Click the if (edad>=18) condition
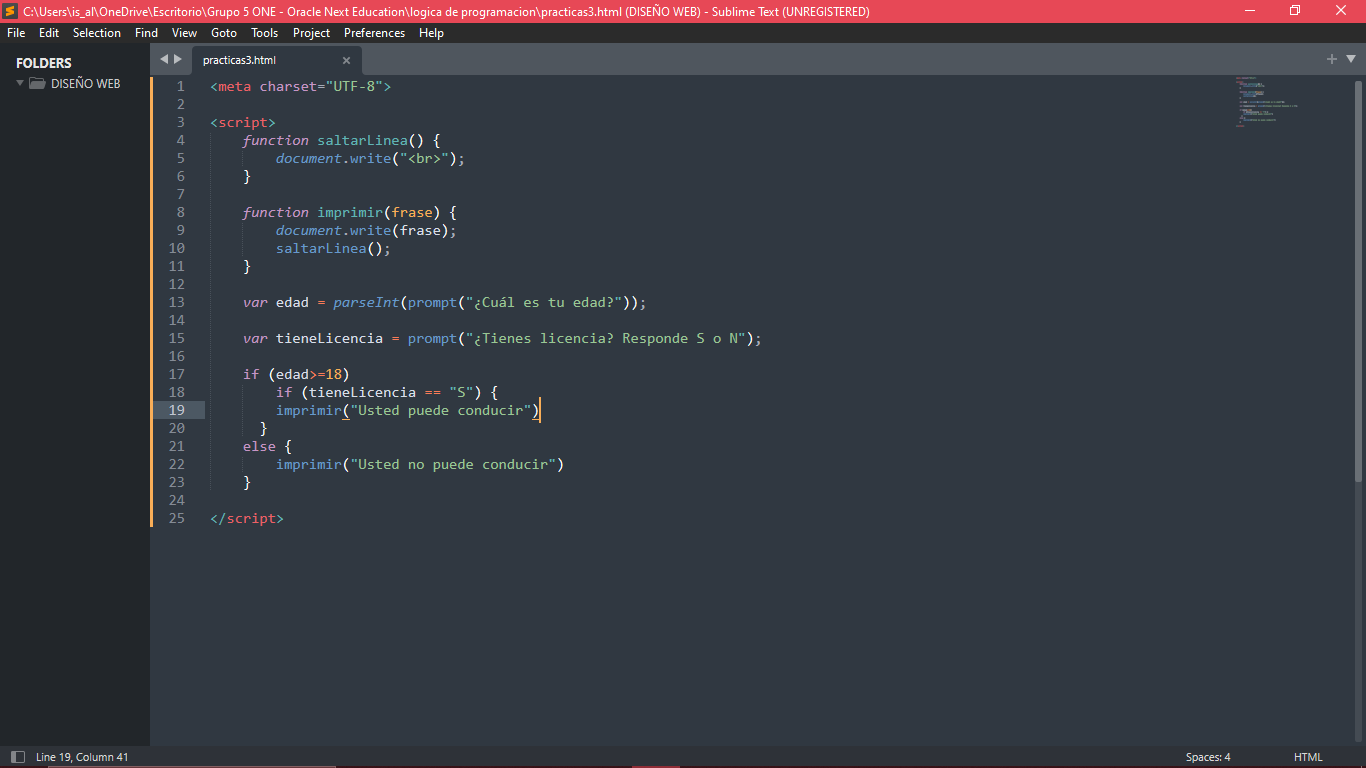1366x768 pixels. (296, 374)
